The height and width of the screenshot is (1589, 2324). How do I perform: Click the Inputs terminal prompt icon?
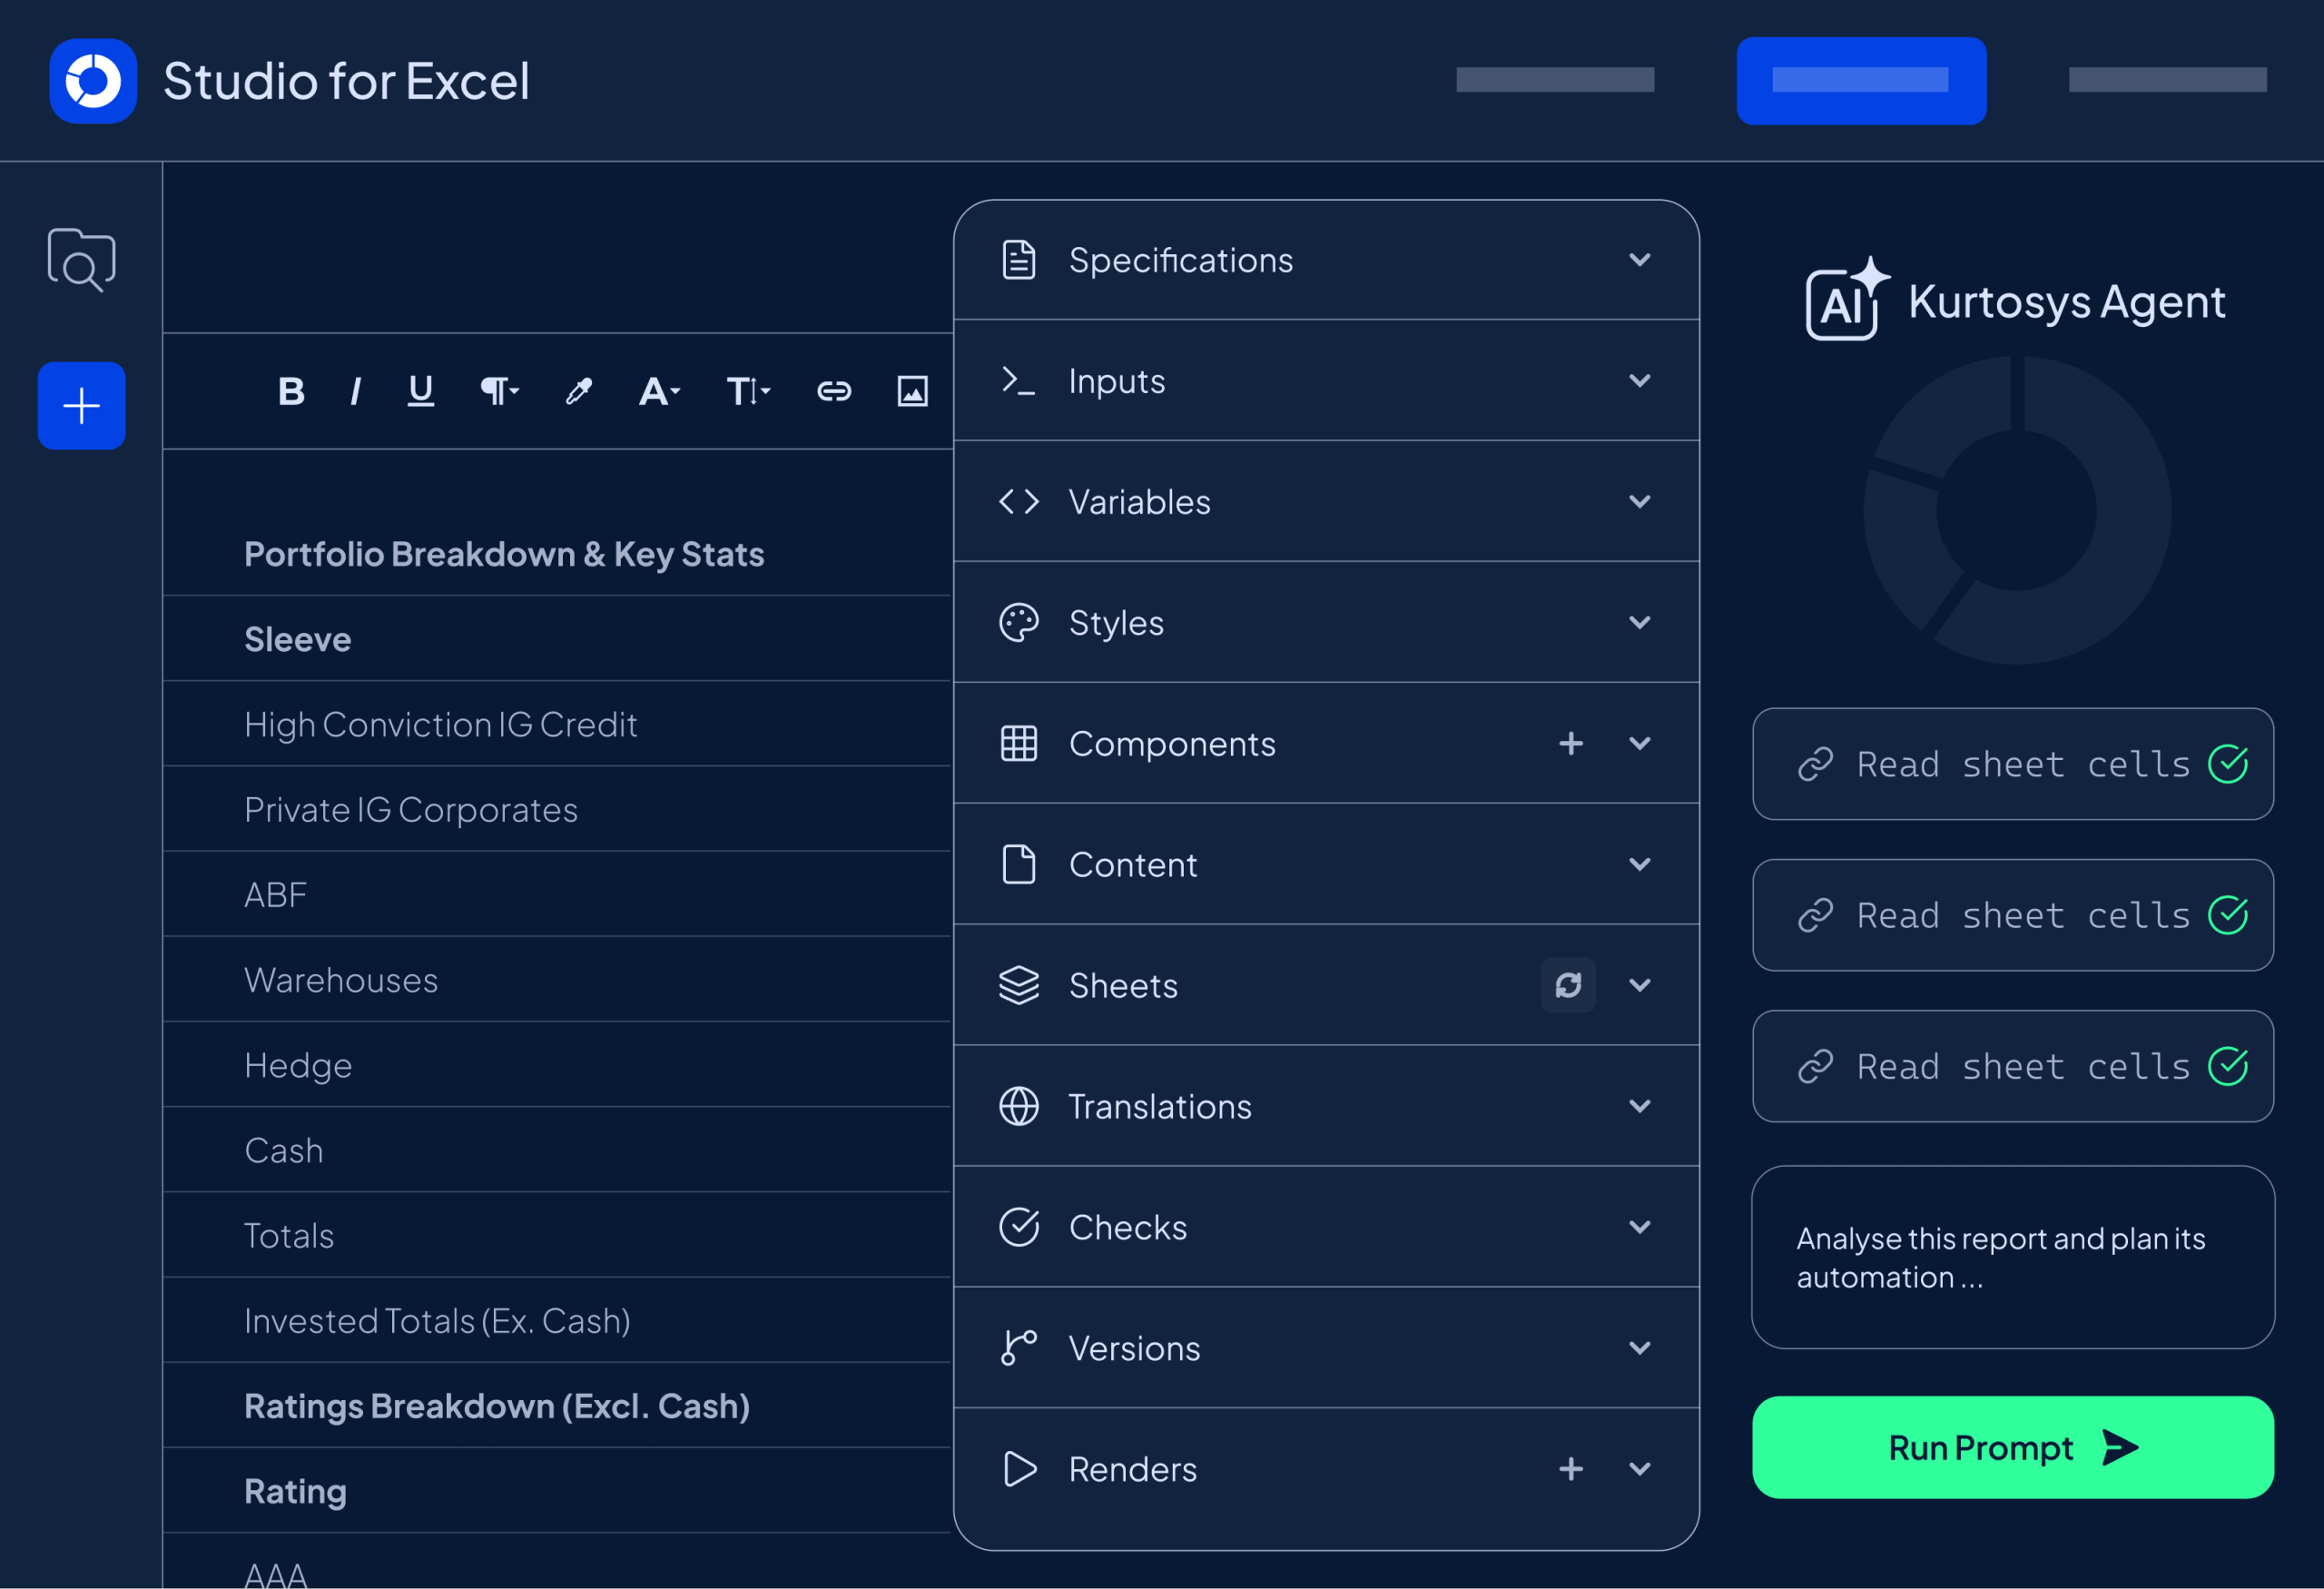click(1019, 381)
